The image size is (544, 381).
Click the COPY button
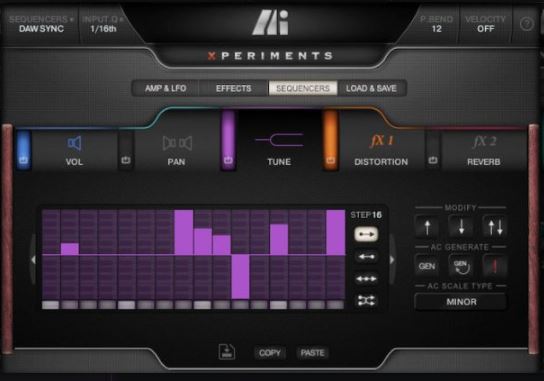coord(270,353)
